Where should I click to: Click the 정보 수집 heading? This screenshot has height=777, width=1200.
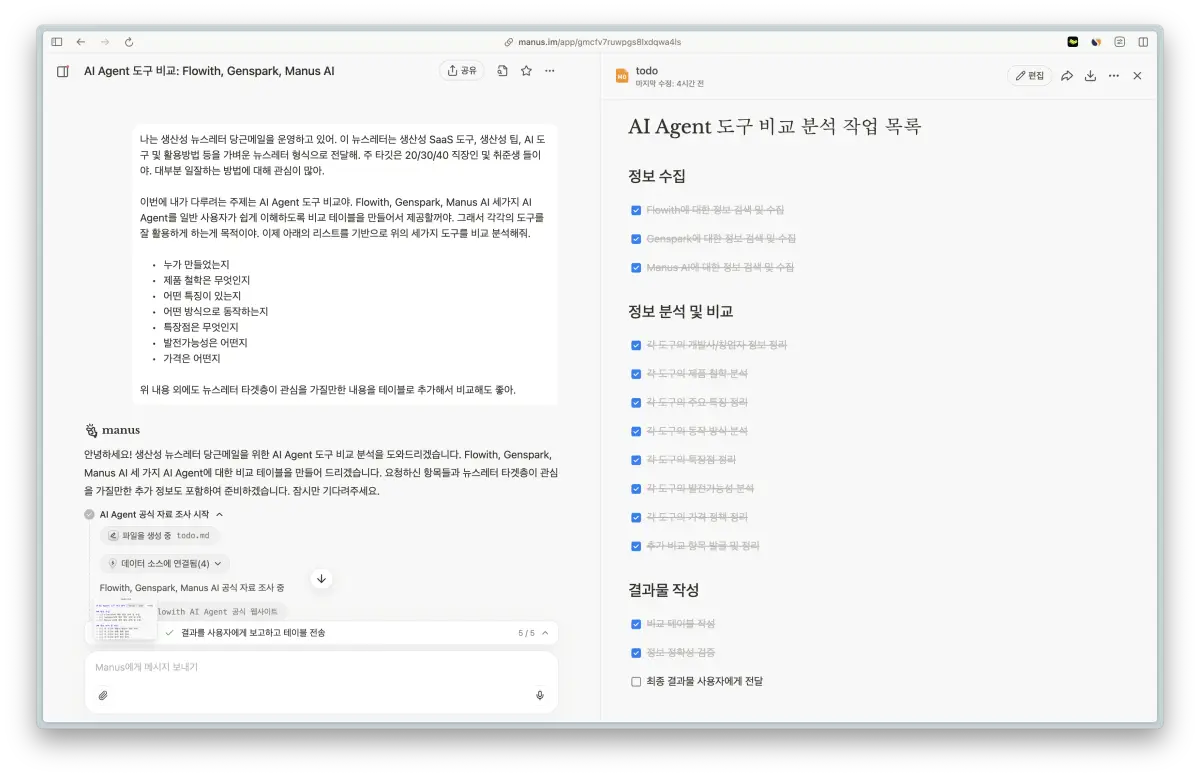pos(657,176)
